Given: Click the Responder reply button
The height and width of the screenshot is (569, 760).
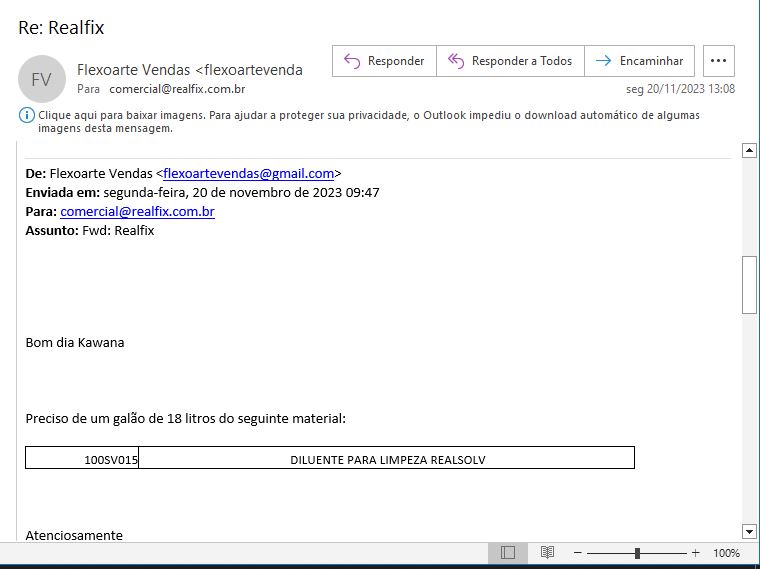Looking at the screenshot, I should pos(384,61).
